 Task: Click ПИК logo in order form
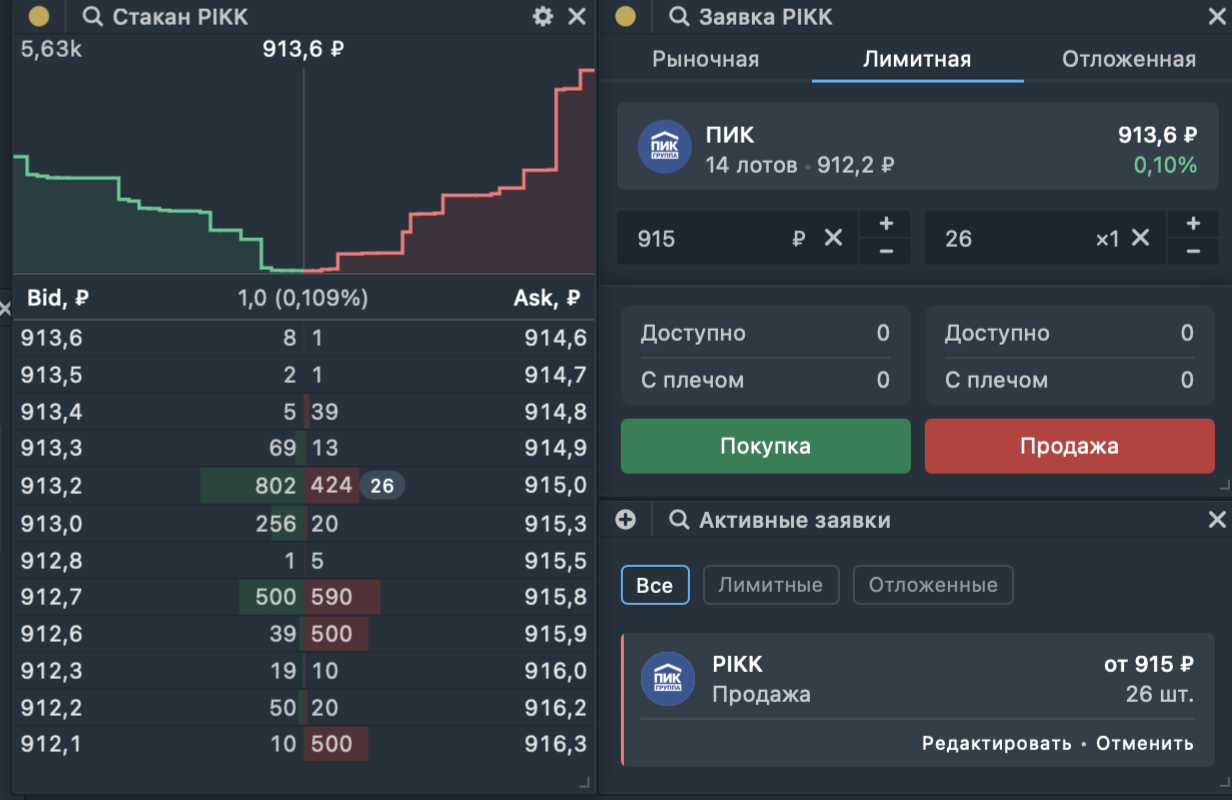click(665, 147)
